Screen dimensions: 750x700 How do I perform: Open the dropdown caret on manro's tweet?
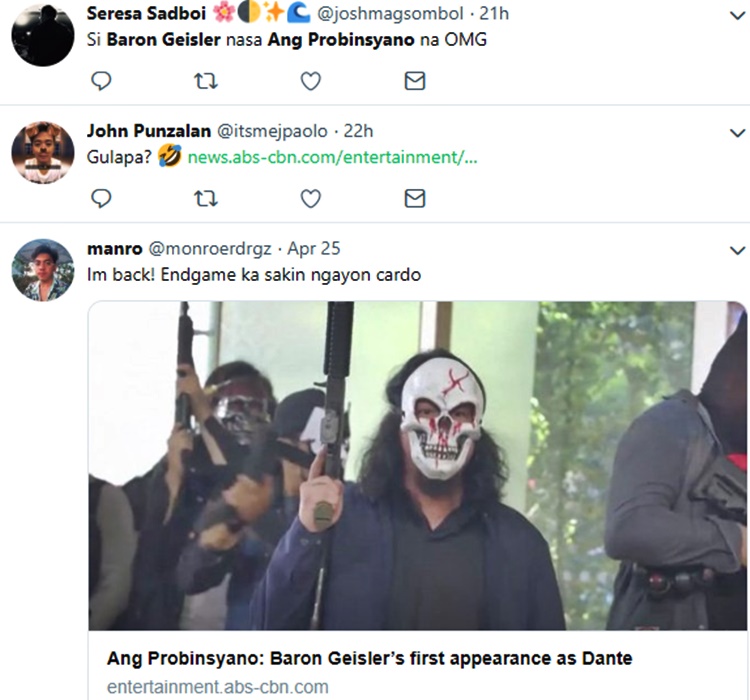tap(737, 250)
